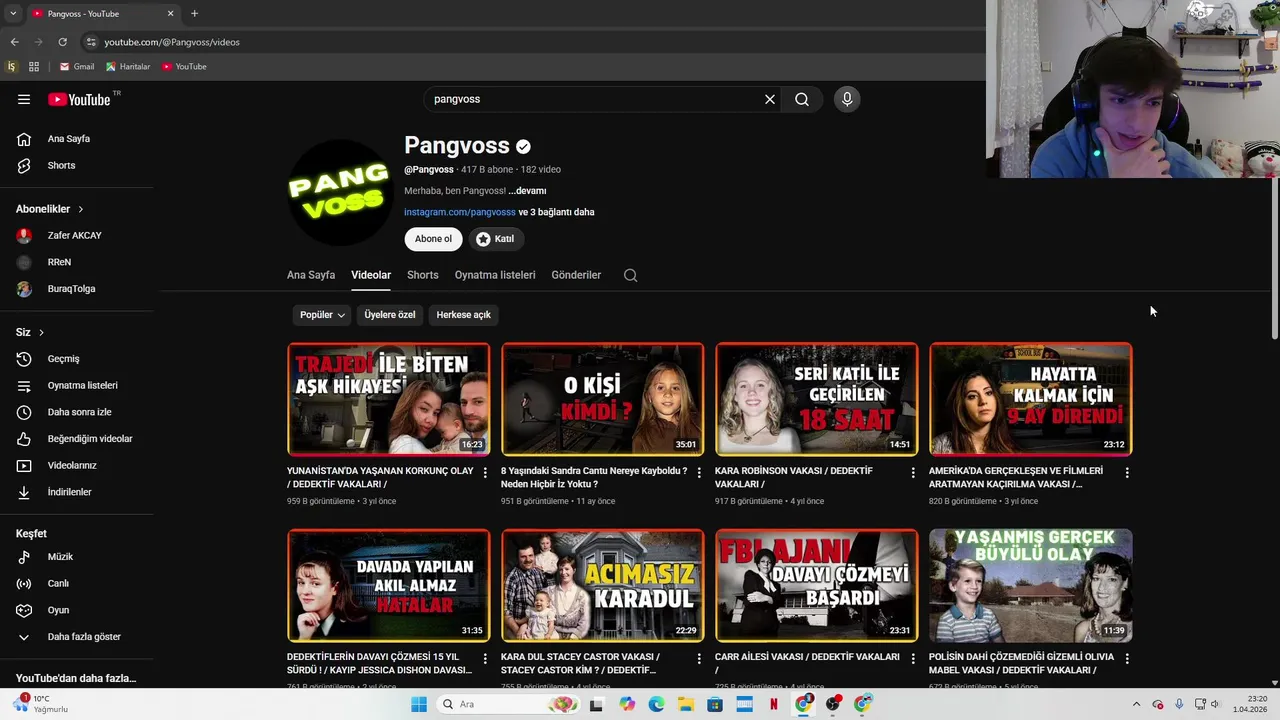Open the Oynatma listeleri channel tab

click(x=495, y=275)
